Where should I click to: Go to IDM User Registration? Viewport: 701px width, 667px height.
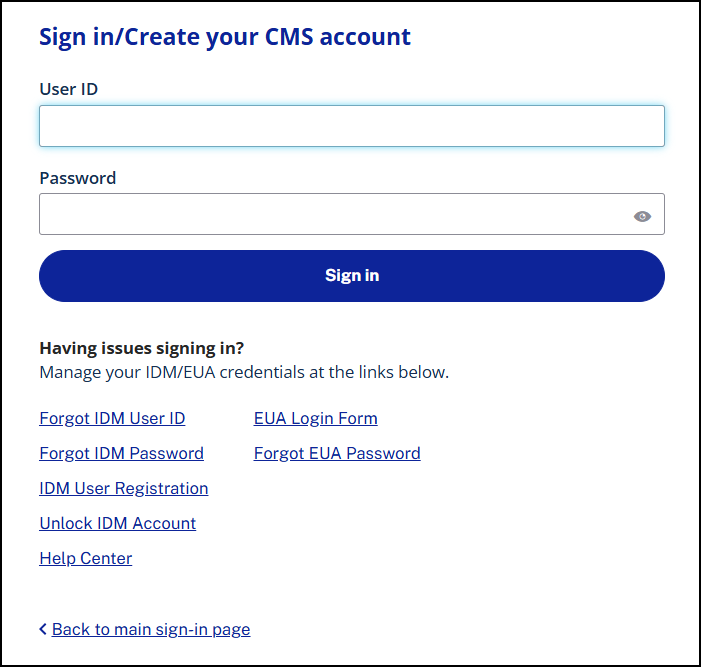click(x=124, y=488)
